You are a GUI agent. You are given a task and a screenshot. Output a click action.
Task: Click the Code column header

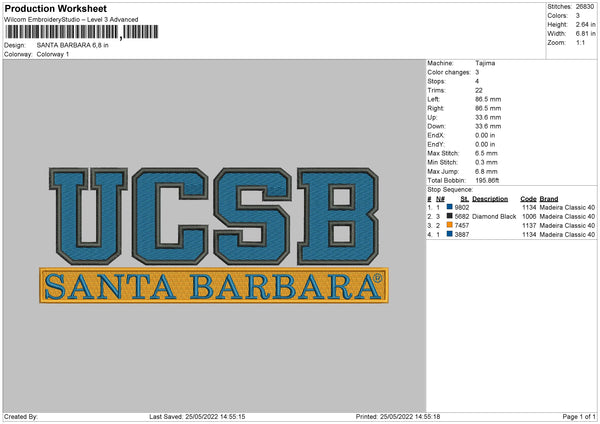528,199
